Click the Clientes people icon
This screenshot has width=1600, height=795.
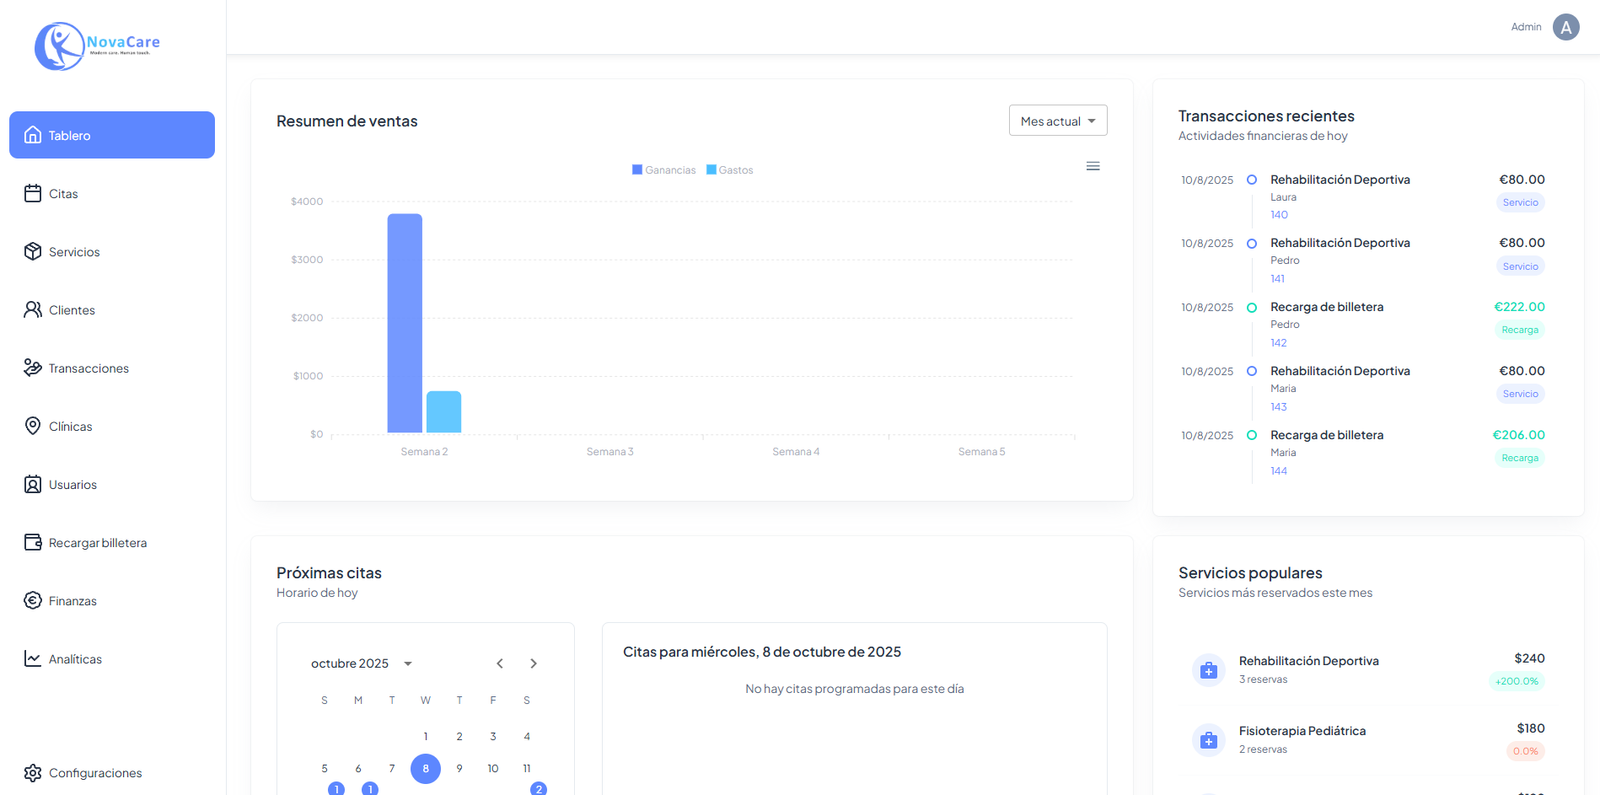pyautogui.click(x=33, y=310)
